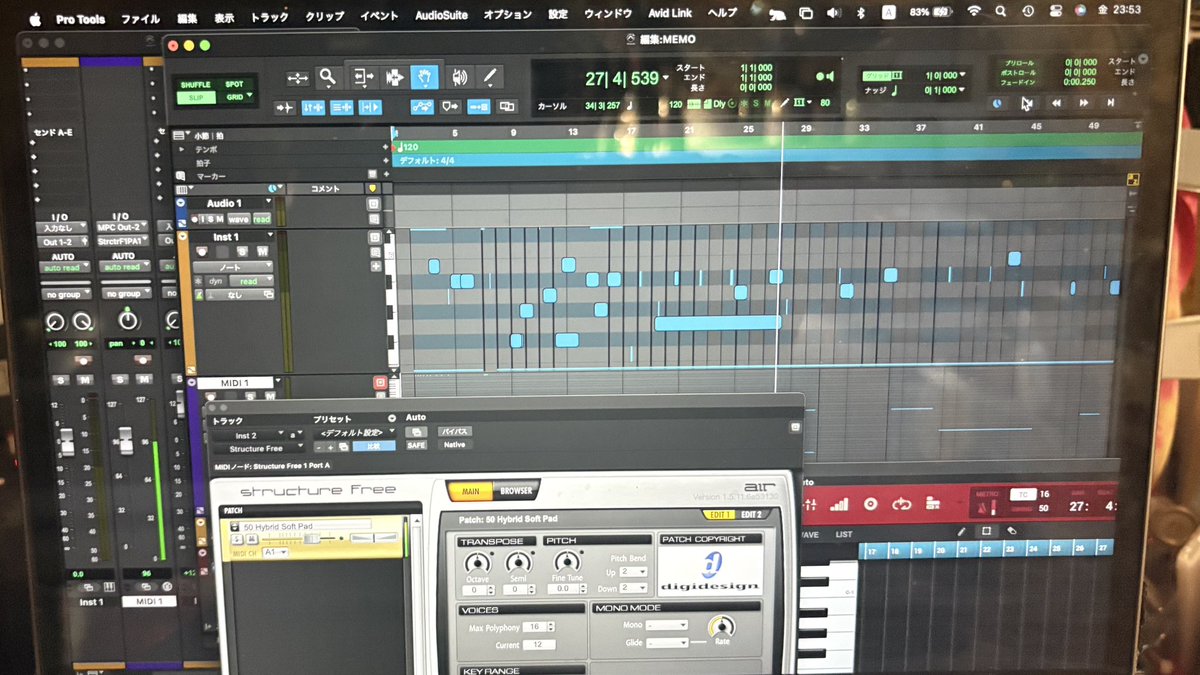Toggle Link Timeline and Edit Selection
Viewport: 1200px width, 675px height.
[312, 107]
